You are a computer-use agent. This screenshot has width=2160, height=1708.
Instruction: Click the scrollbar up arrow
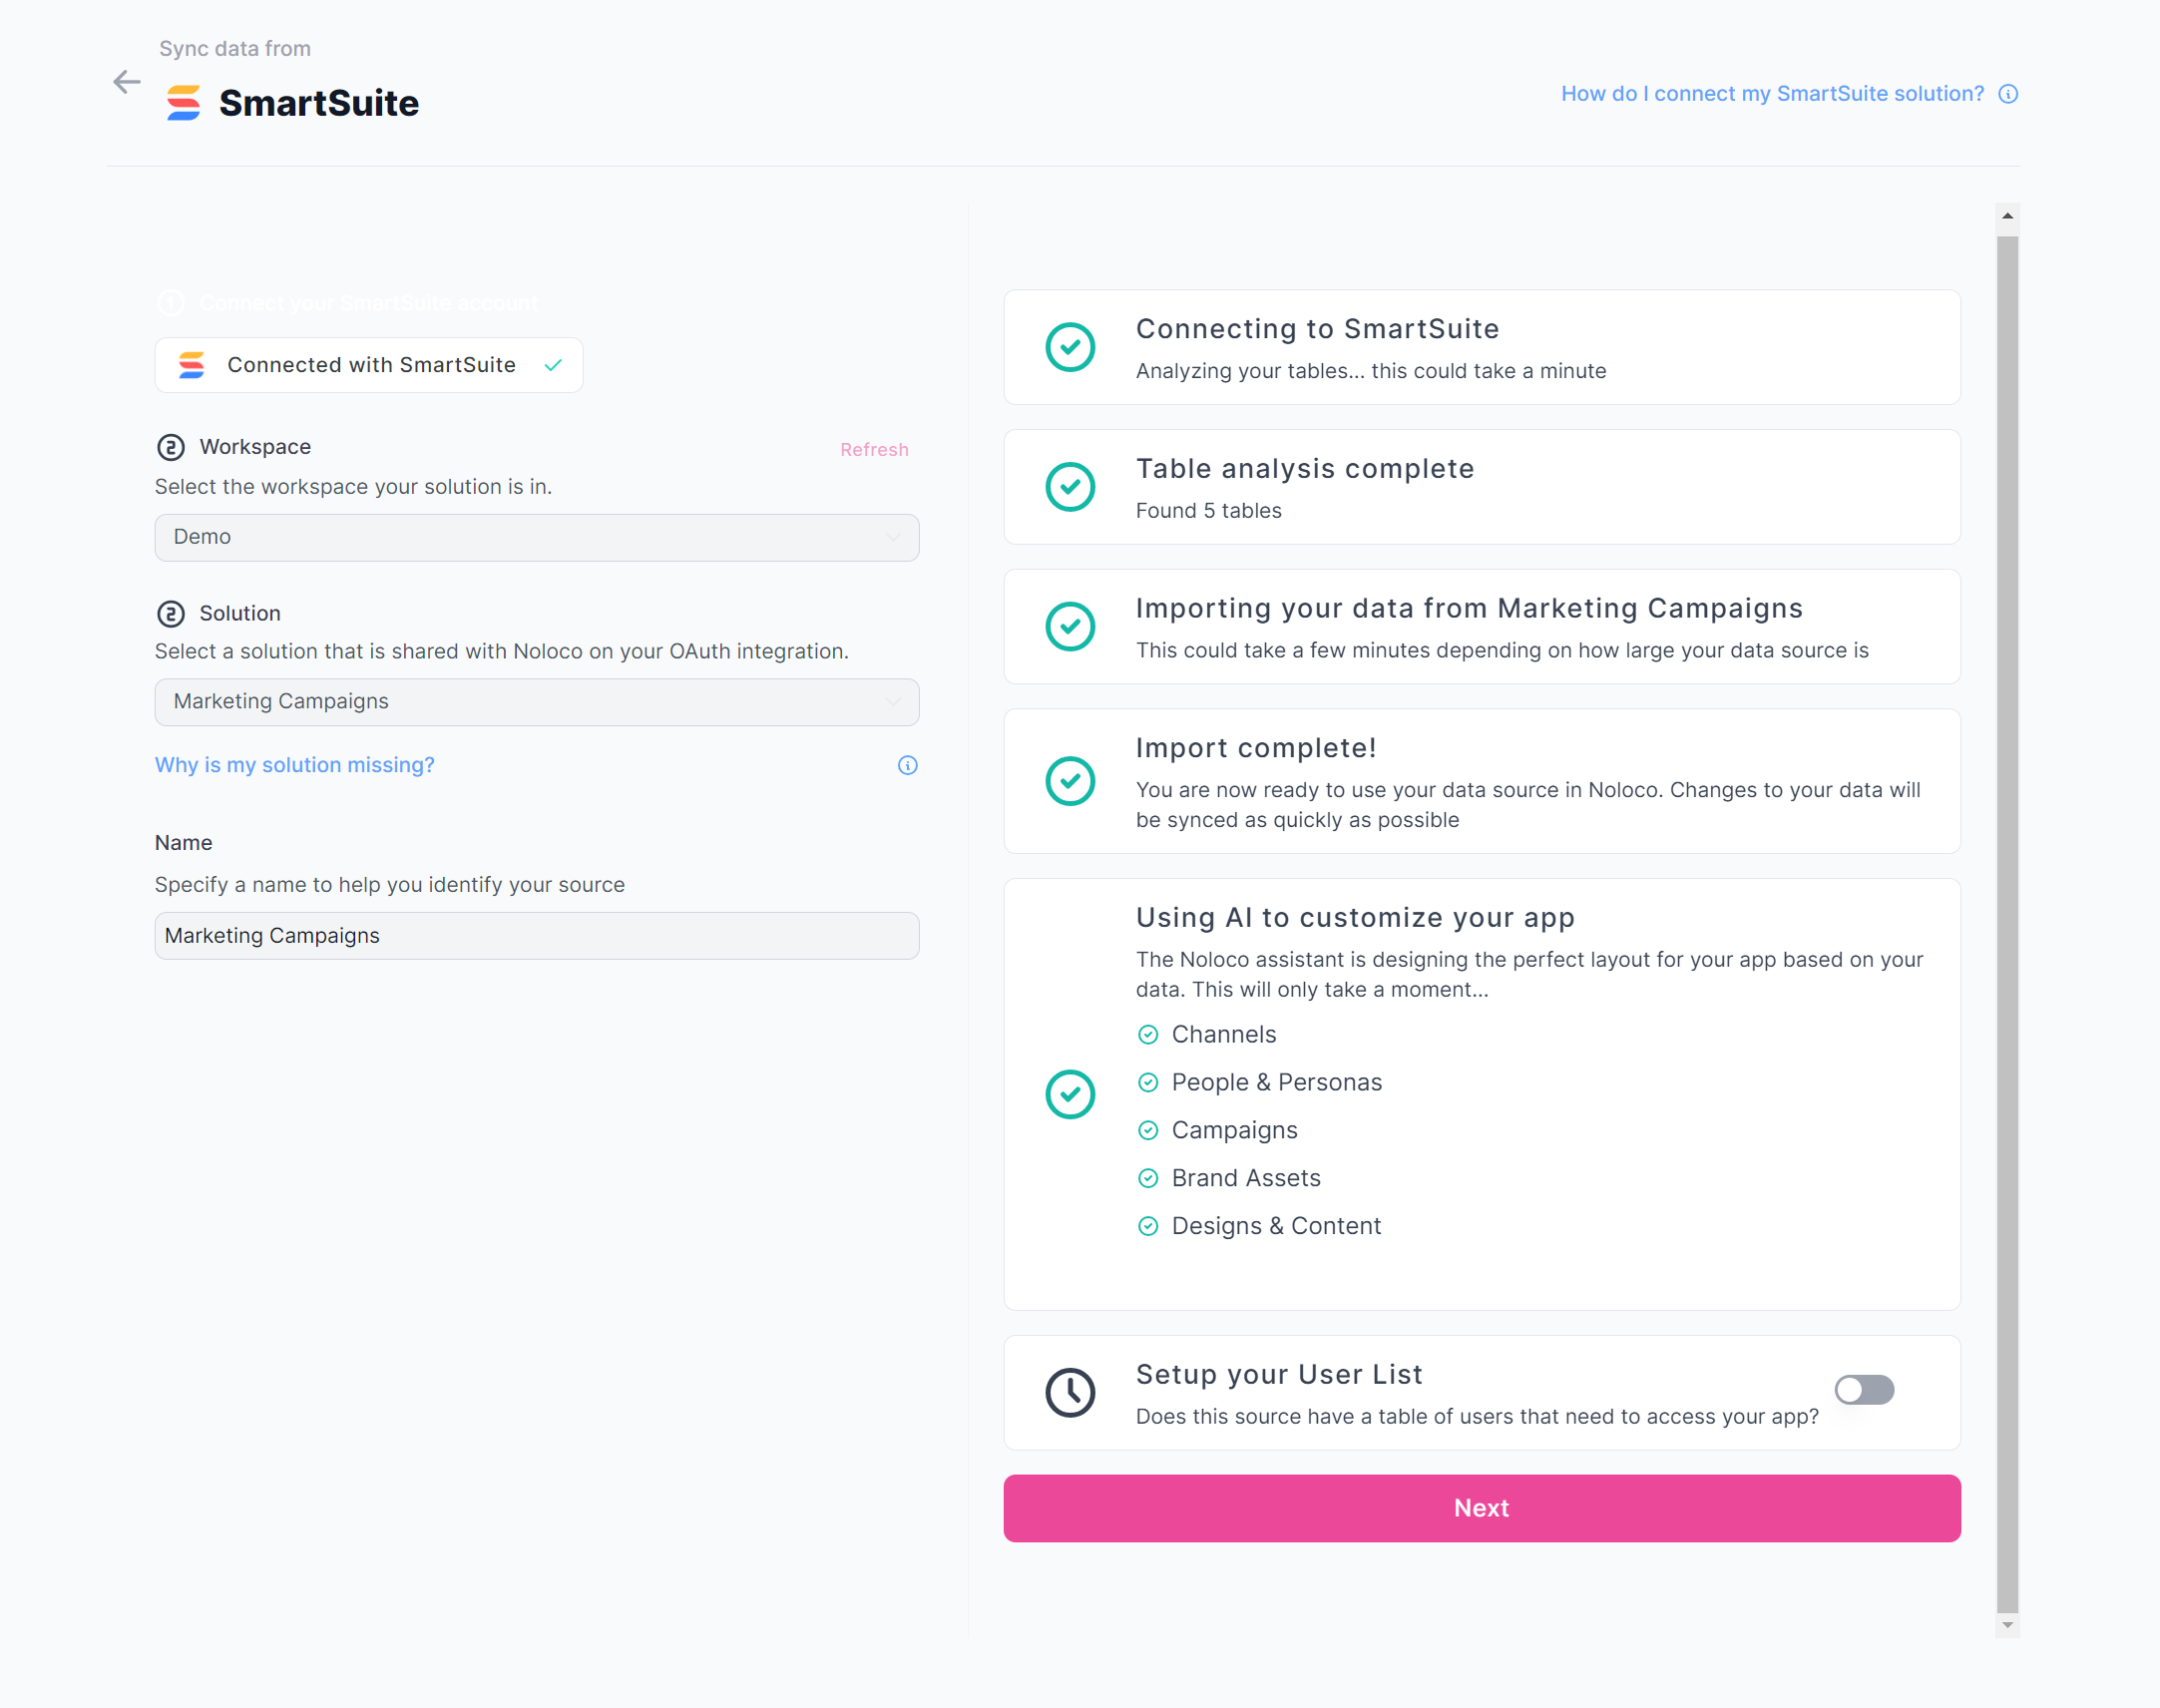point(2007,216)
